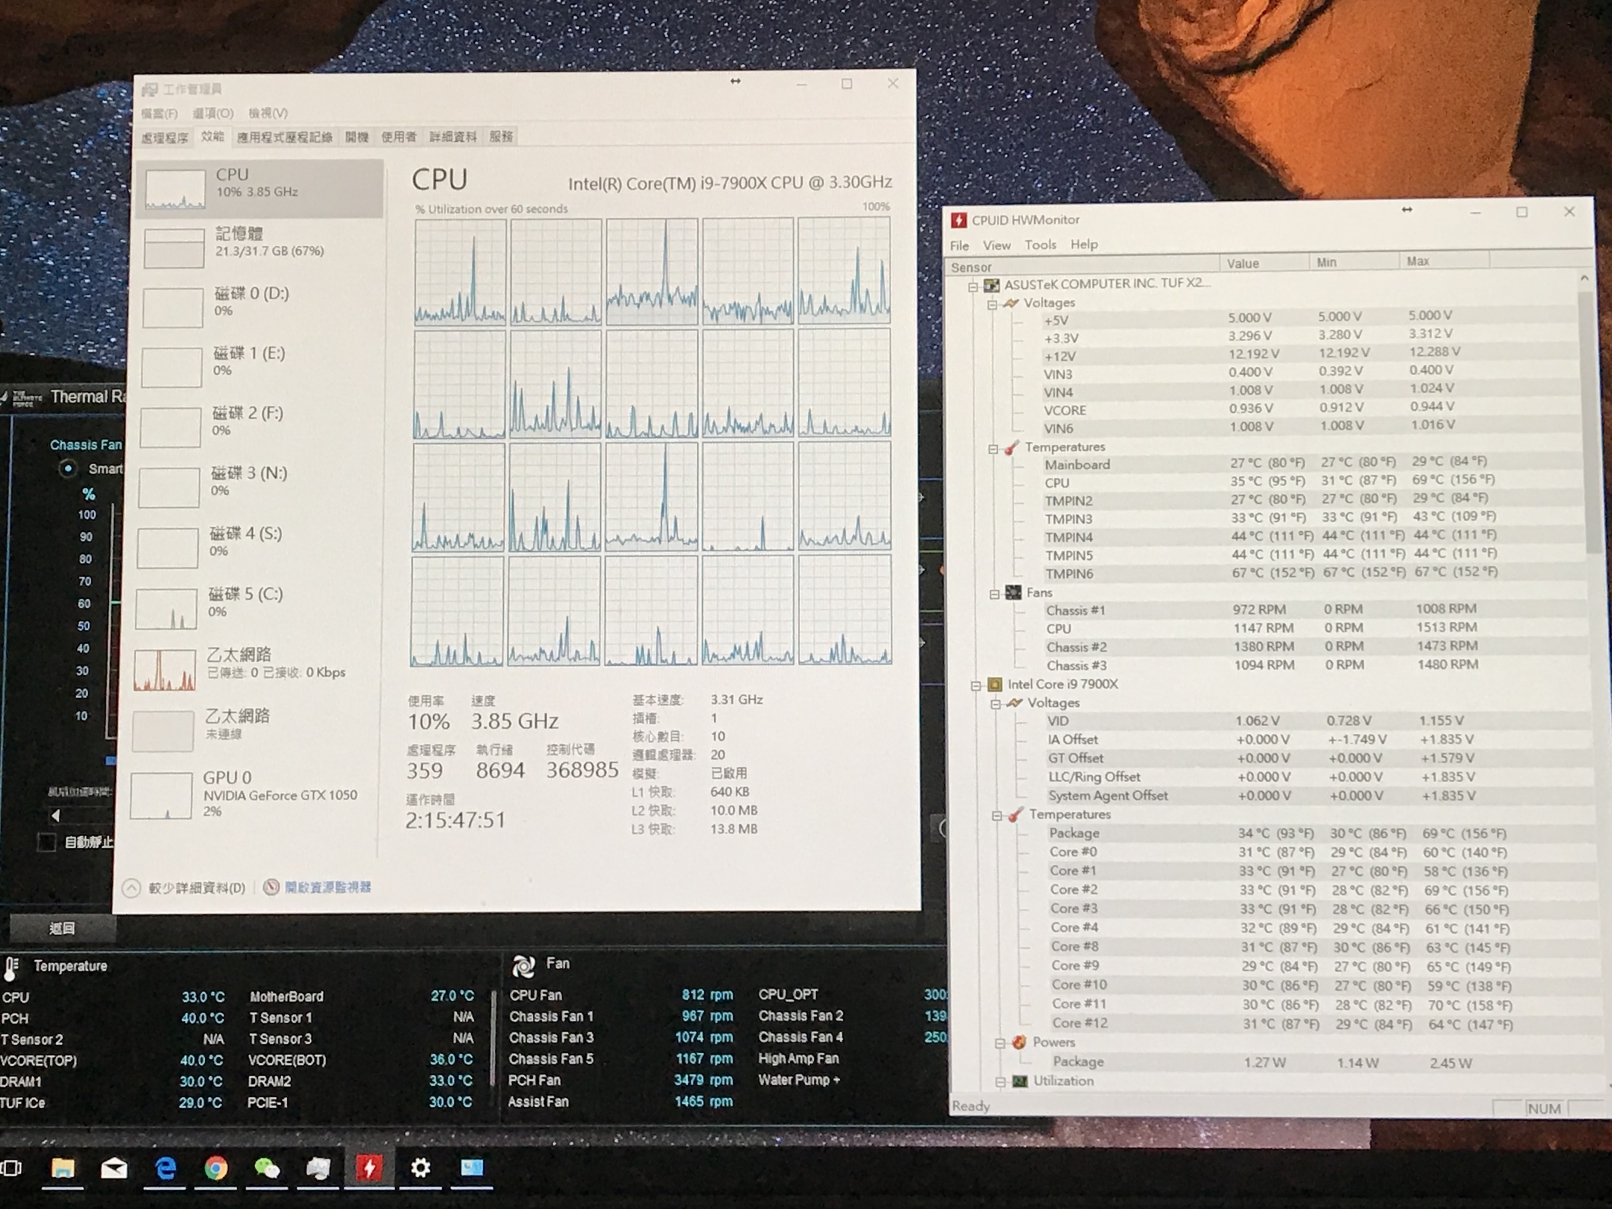Open the Task View button on the taskbar

11,1168
